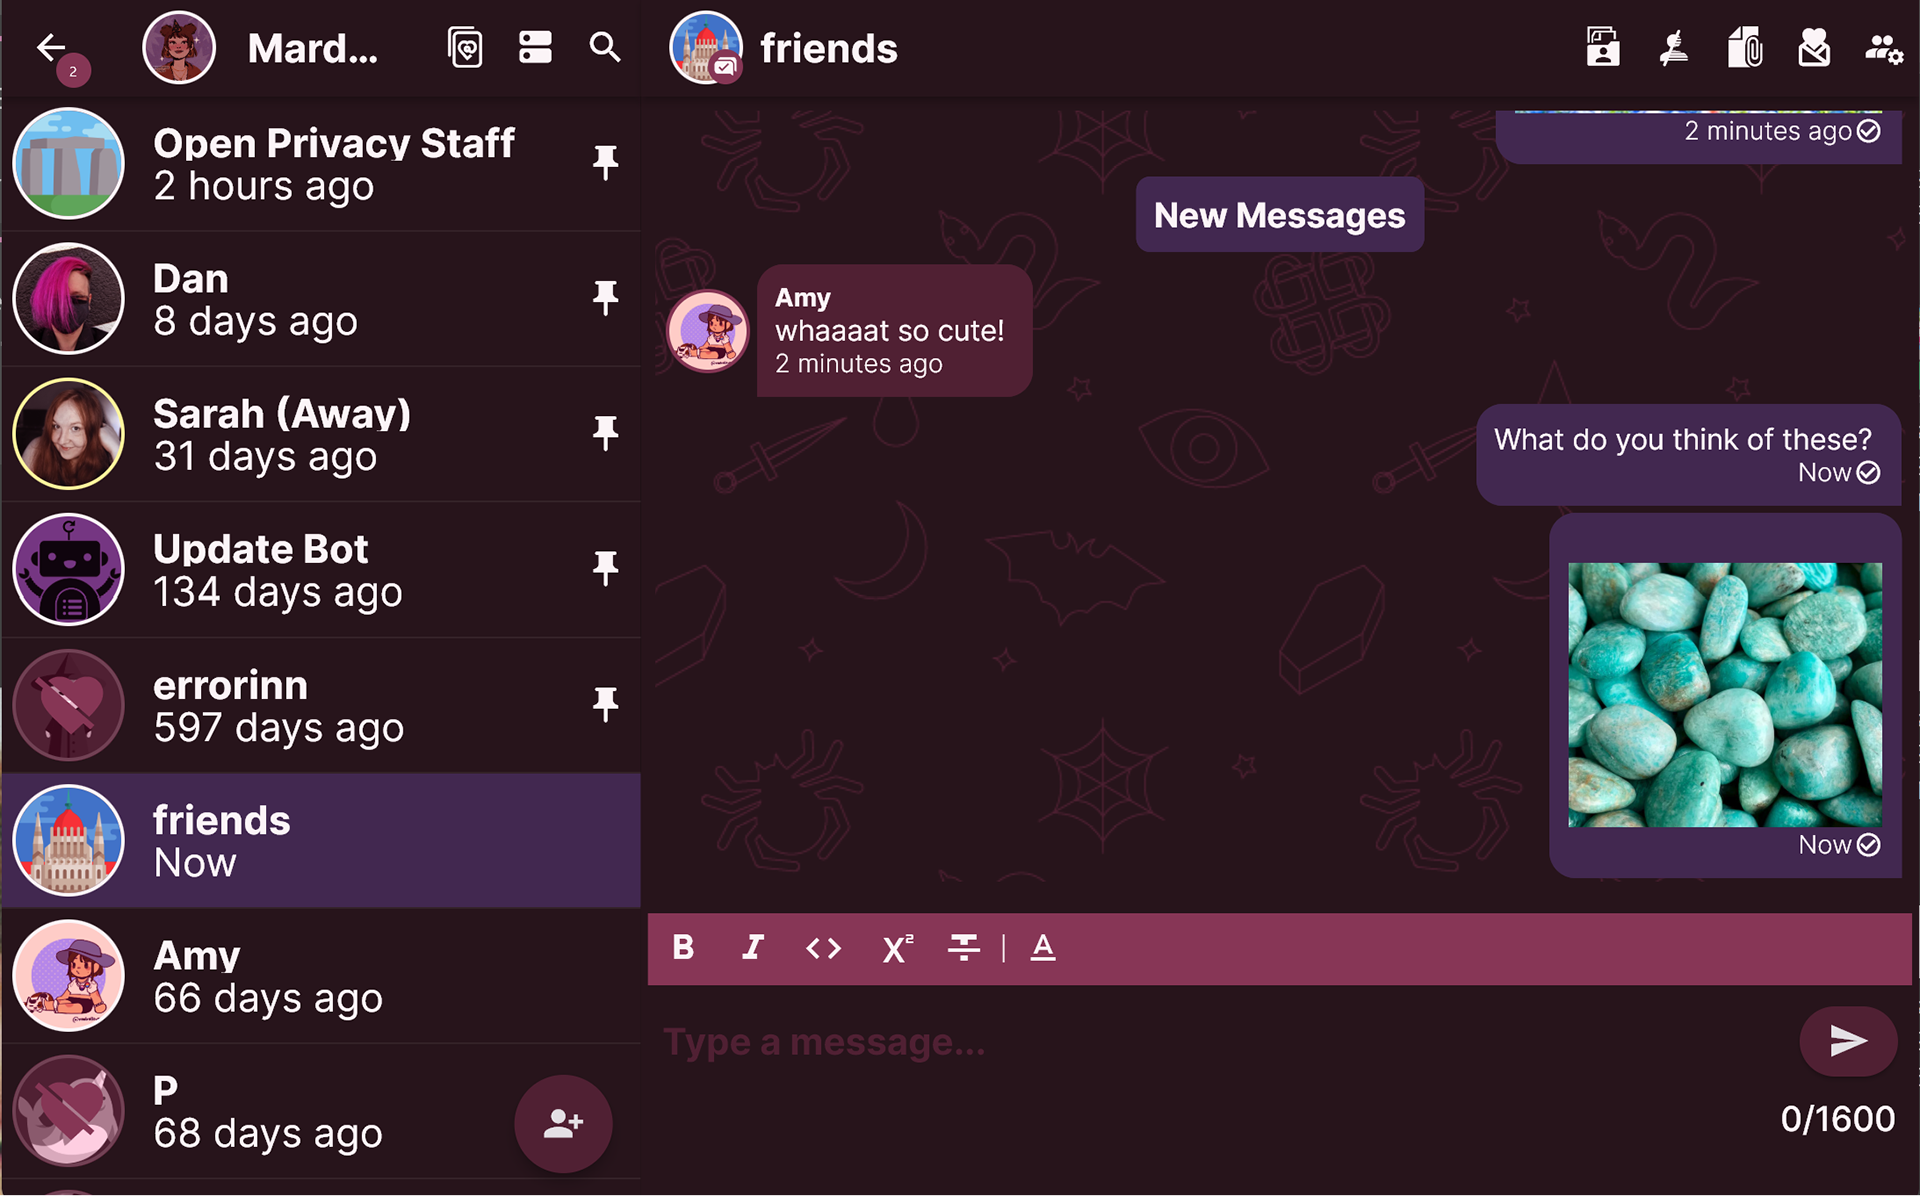This screenshot has width=1920, height=1196.
Task: Toggle italic text formatting
Action: point(753,947)
